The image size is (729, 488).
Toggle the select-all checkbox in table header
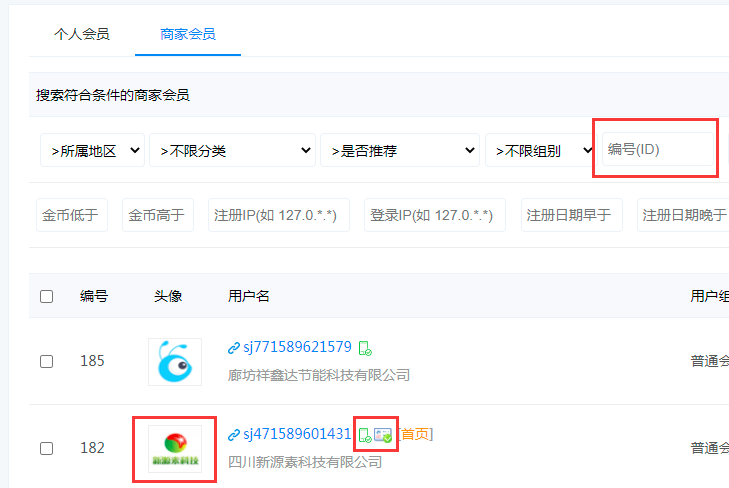tap(47, 296)
